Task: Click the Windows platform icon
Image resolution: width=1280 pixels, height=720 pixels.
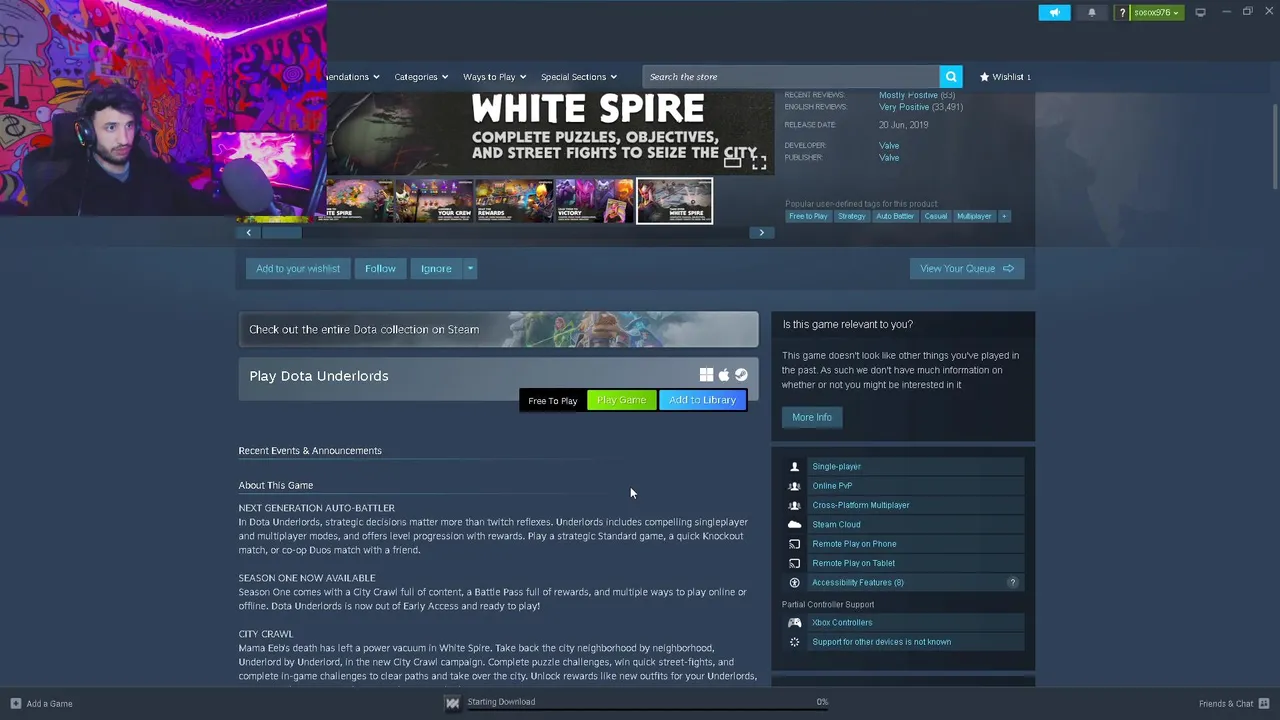Action: point(706,375)
